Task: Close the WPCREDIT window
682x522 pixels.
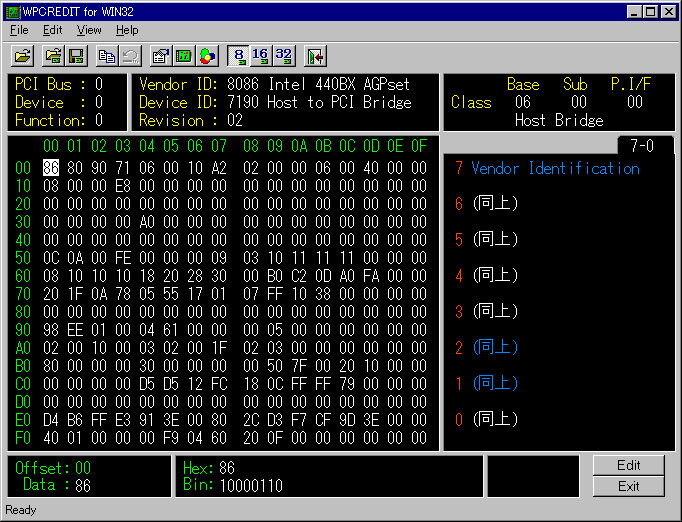Action: pyautogui.click(x=668, y=12)
